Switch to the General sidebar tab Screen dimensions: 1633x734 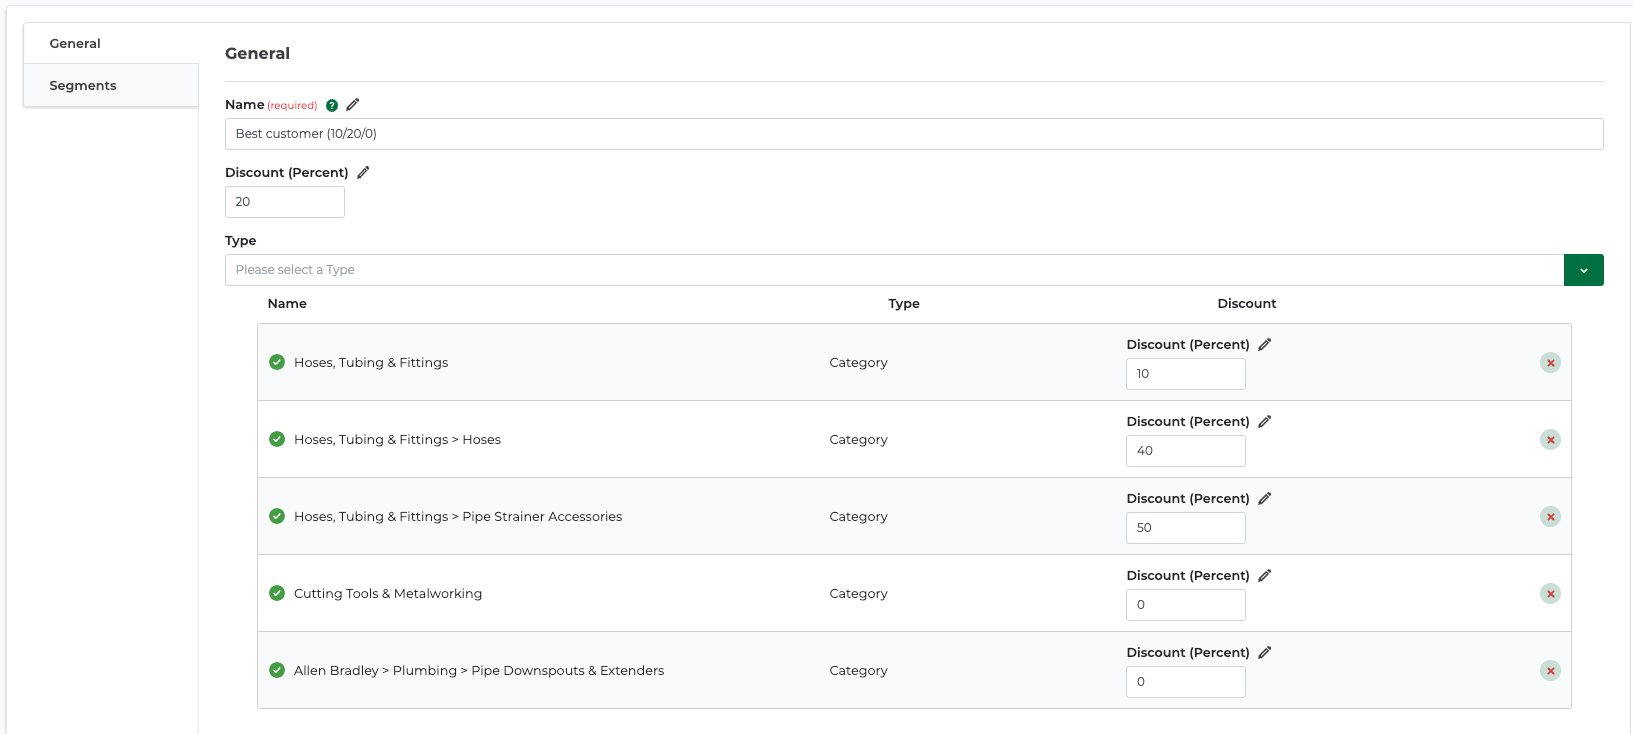pyautogui.click(x=111, y=43)
